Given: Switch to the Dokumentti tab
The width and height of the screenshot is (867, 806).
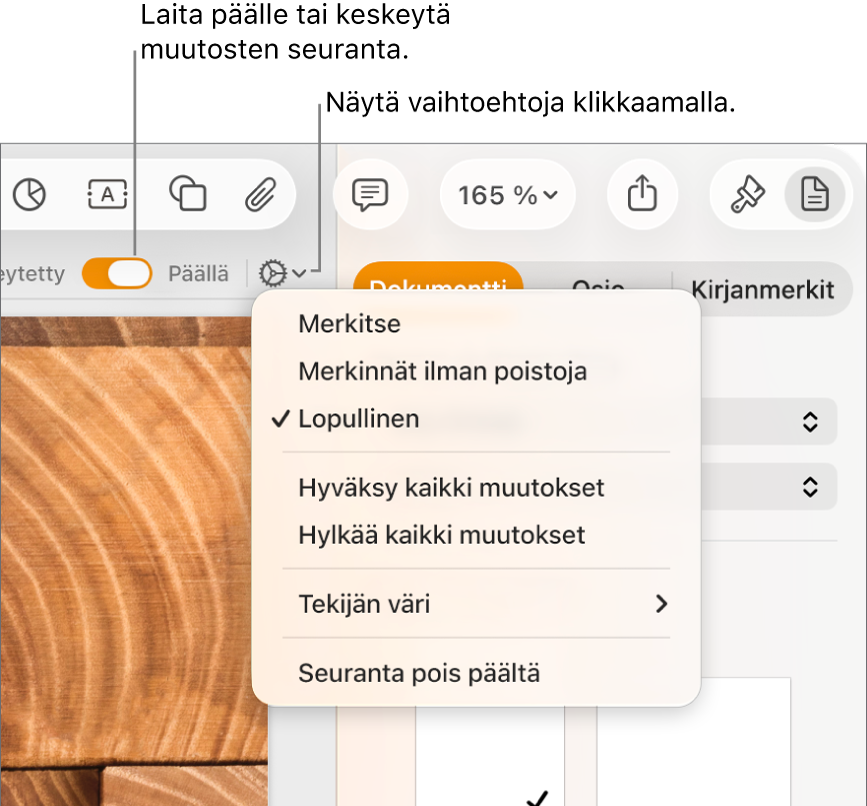Looking at the screenshot, I should [438, 276].
